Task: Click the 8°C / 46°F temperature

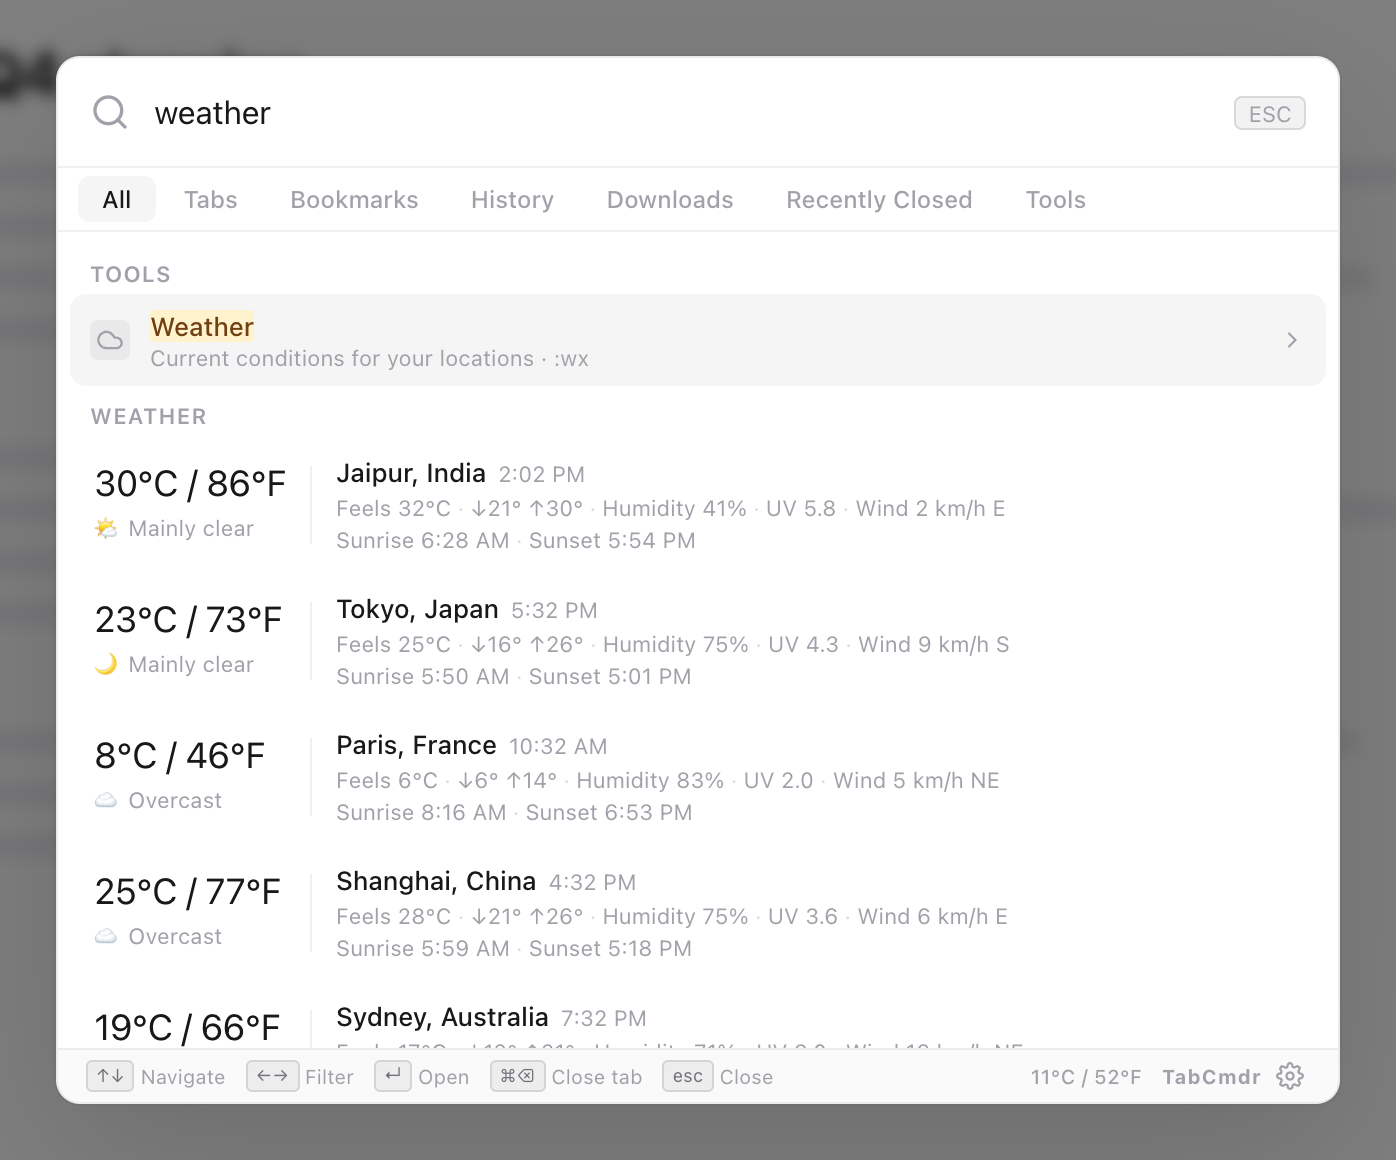Action: (x=180, y=756)
